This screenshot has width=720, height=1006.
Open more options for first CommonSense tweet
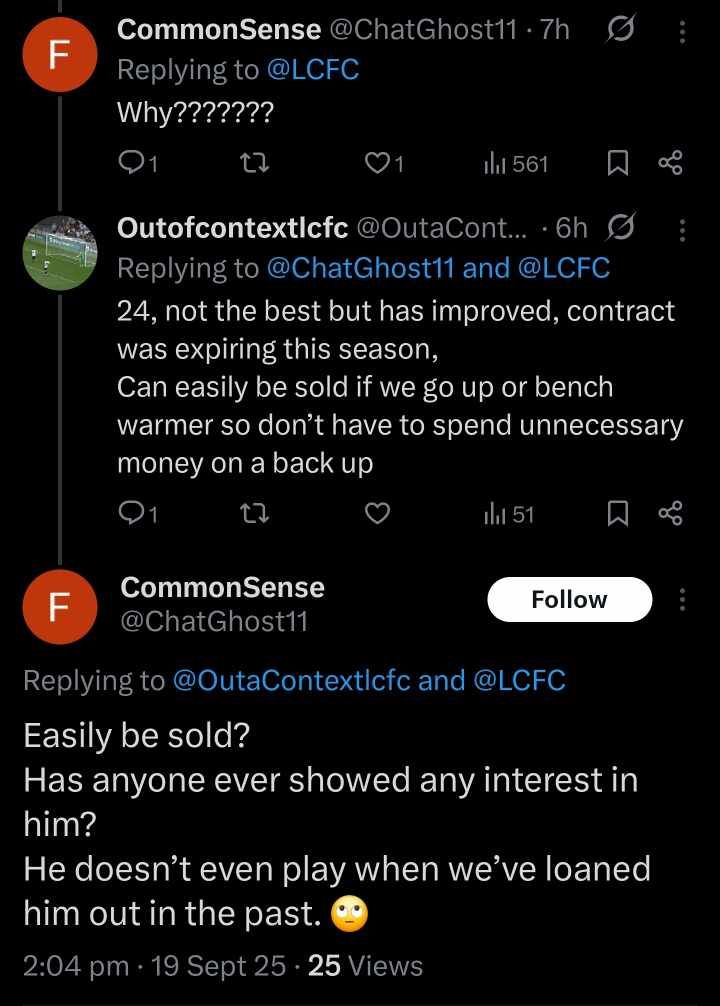point(683,31)
